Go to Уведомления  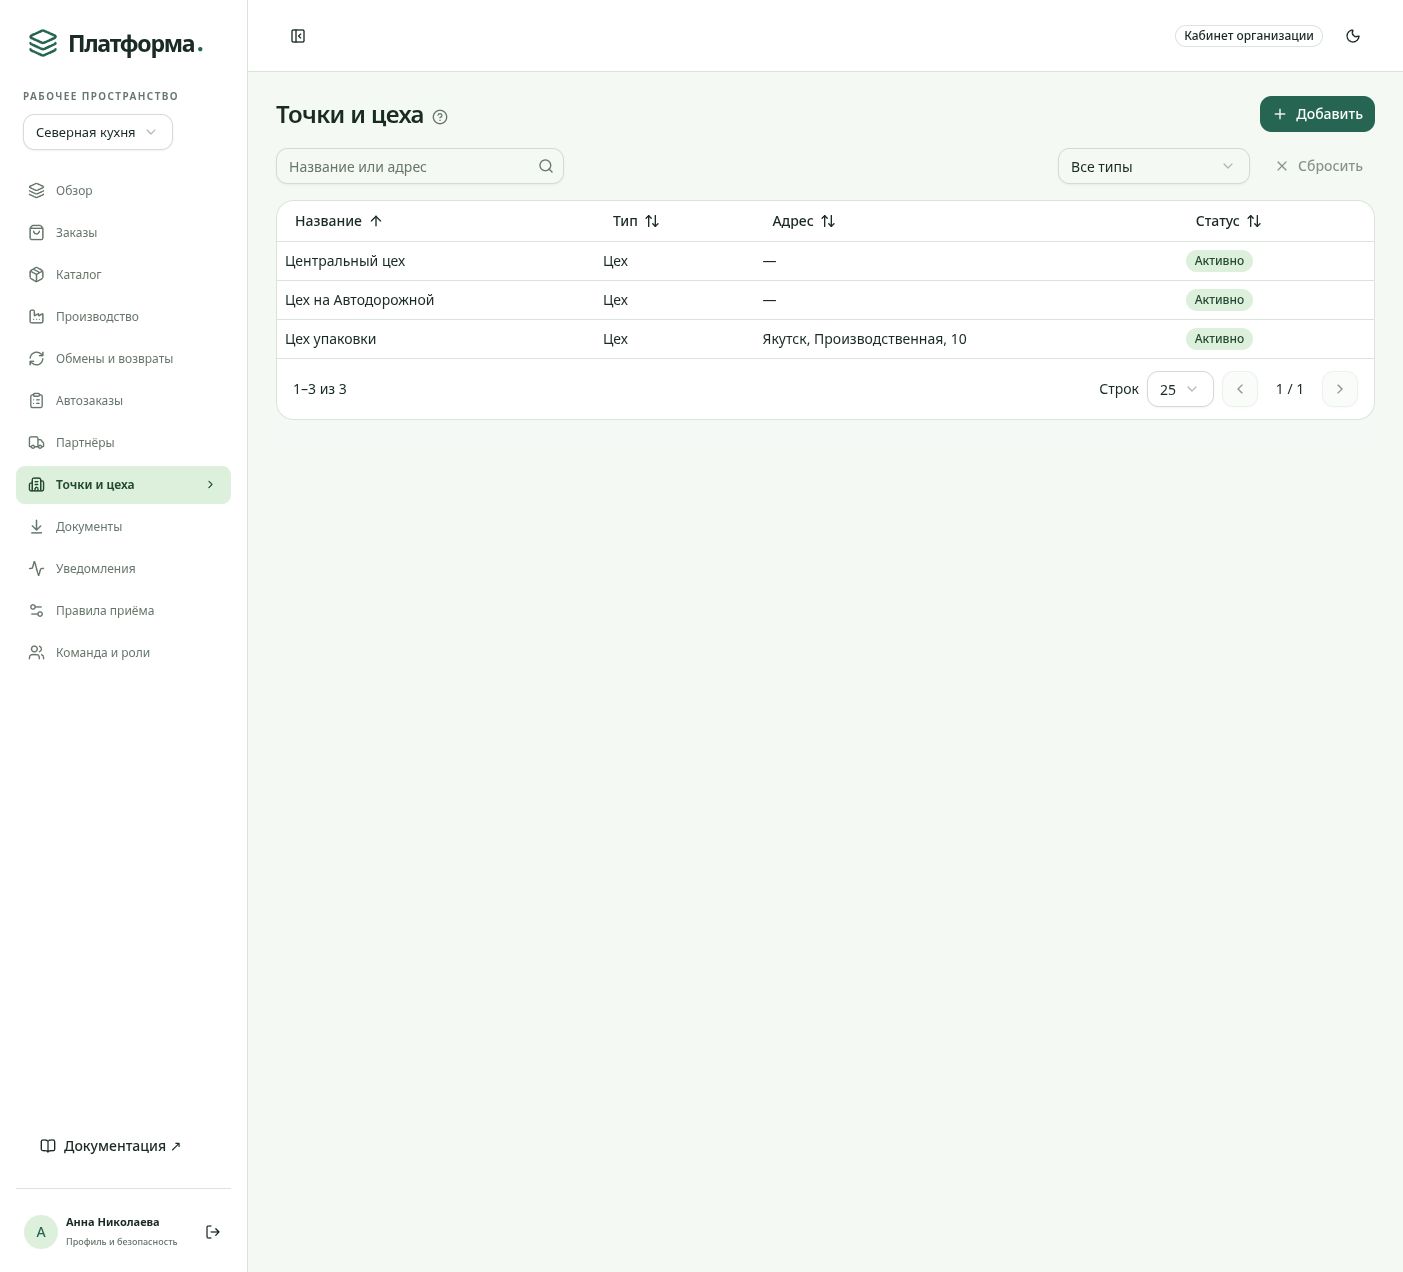tap(123, 569)
